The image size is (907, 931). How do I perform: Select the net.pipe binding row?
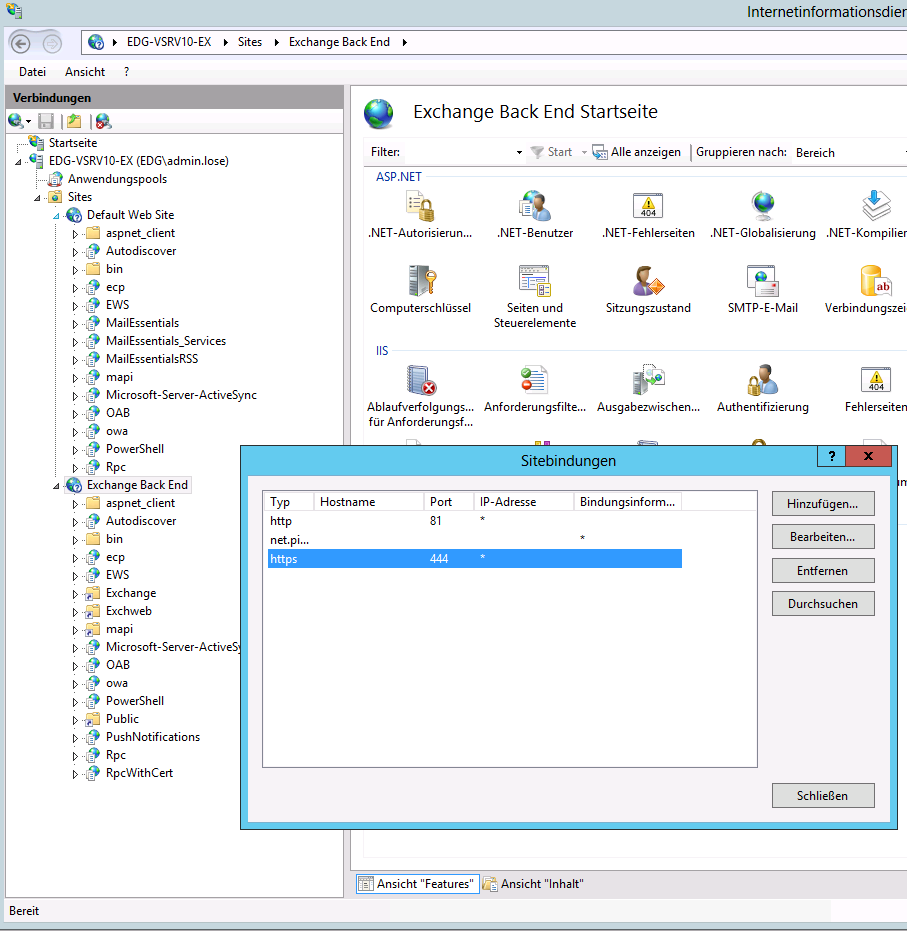475,540
